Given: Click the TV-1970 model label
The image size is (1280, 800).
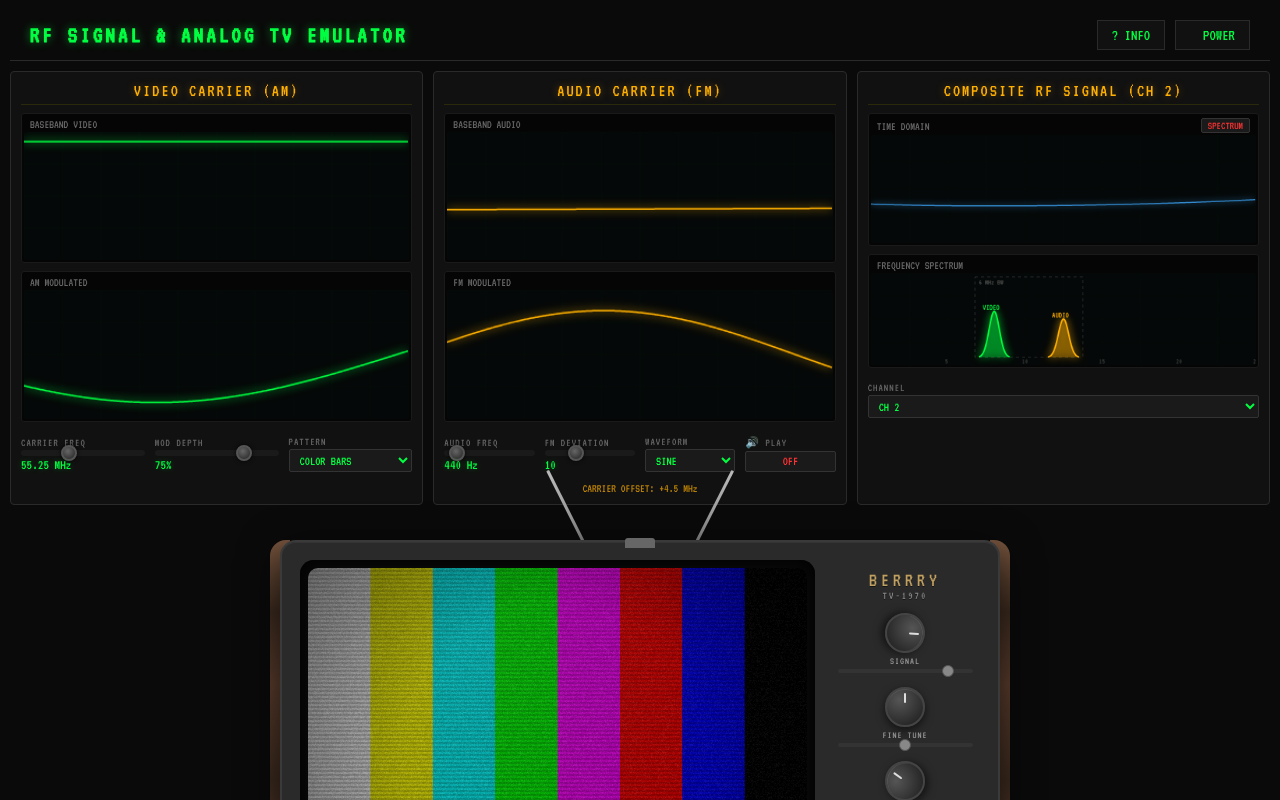Looking at the screenshot, I should point(905,596).
